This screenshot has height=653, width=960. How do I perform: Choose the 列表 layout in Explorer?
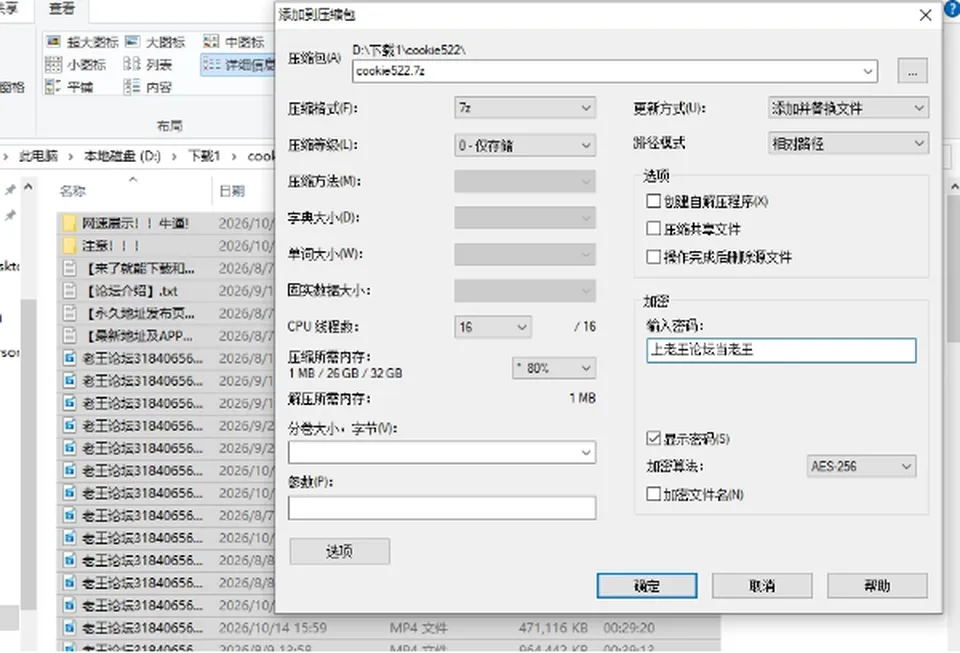tap(148, 64)
